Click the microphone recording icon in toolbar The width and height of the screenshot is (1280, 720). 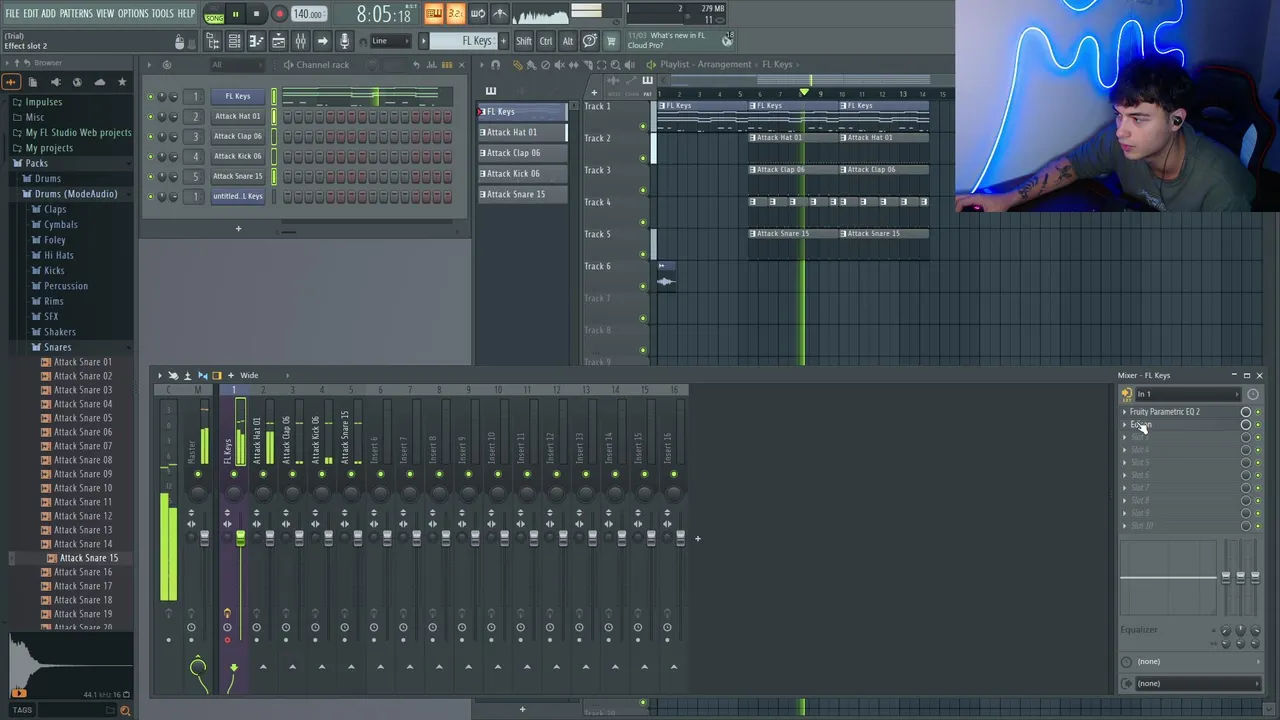pos(344,41)
